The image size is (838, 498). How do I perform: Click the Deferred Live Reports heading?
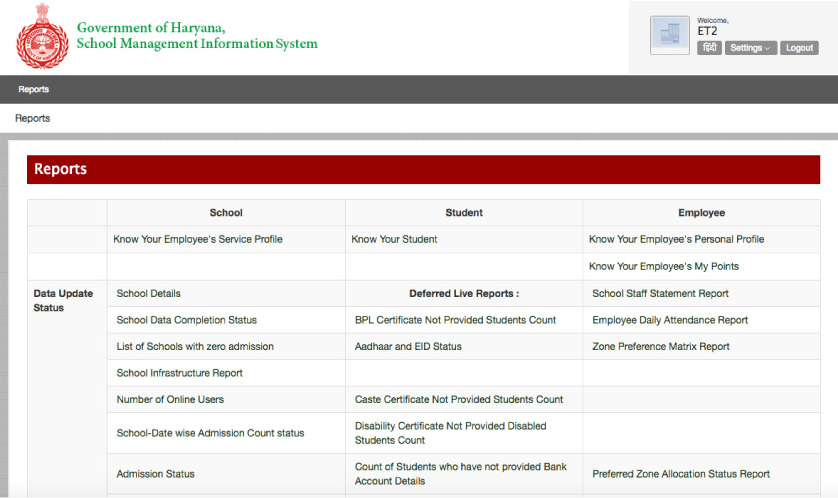click(x=464, y=293)
